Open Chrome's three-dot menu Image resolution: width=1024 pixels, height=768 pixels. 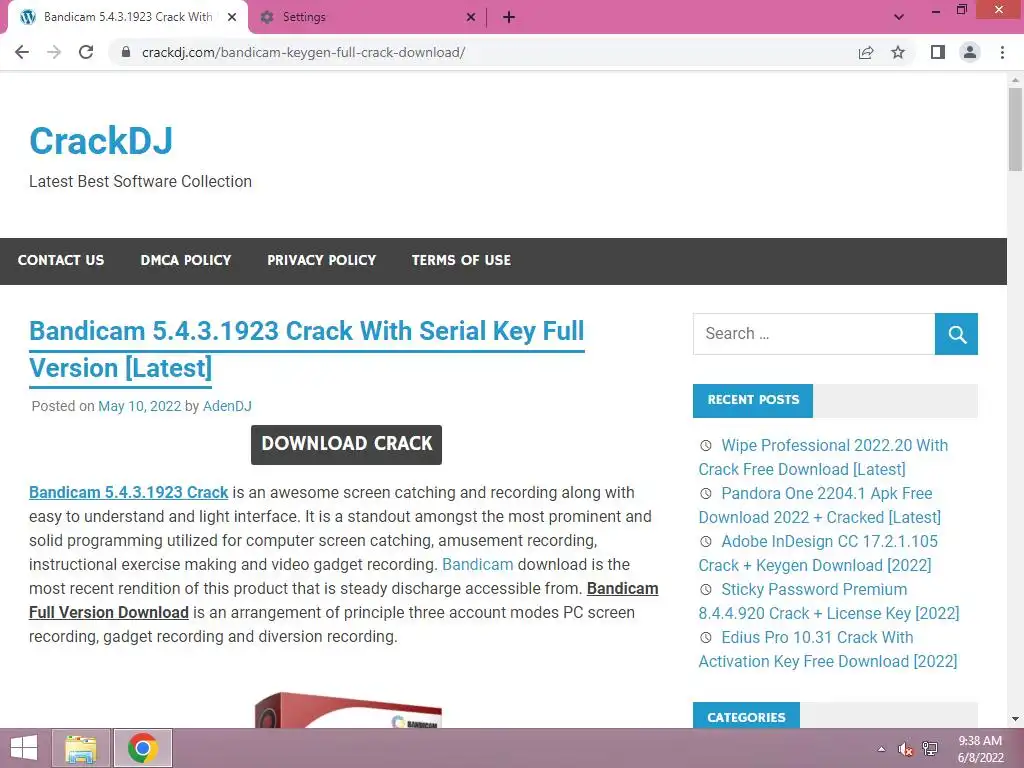tap(1002, 52)
